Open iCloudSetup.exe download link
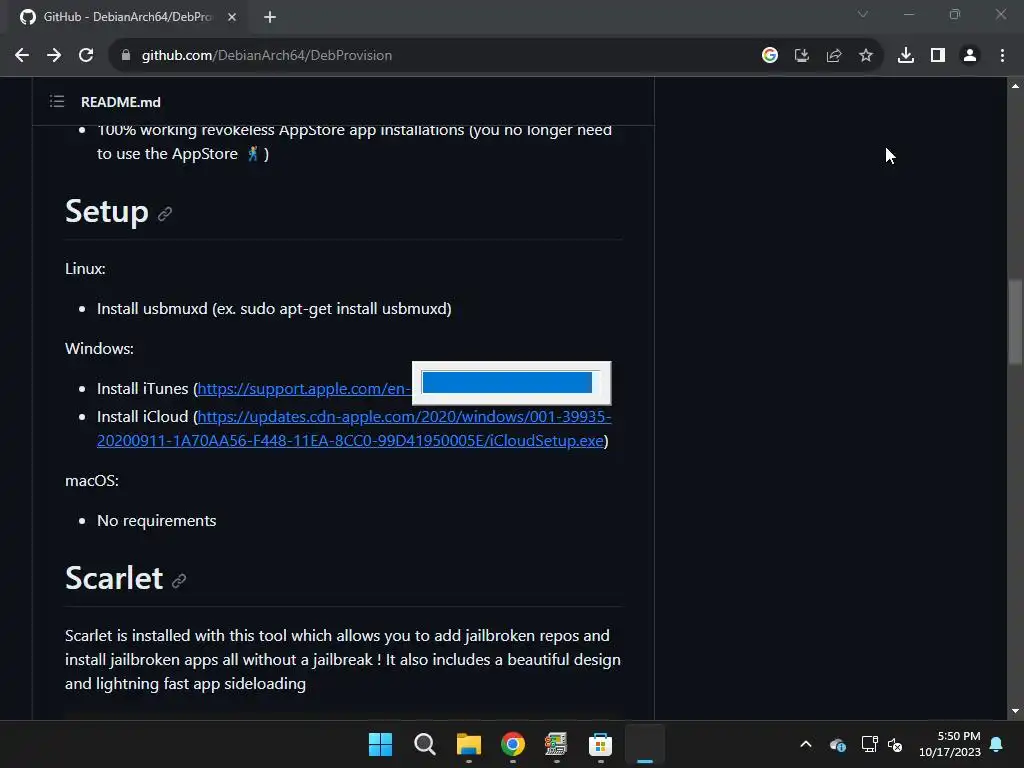 354,428
